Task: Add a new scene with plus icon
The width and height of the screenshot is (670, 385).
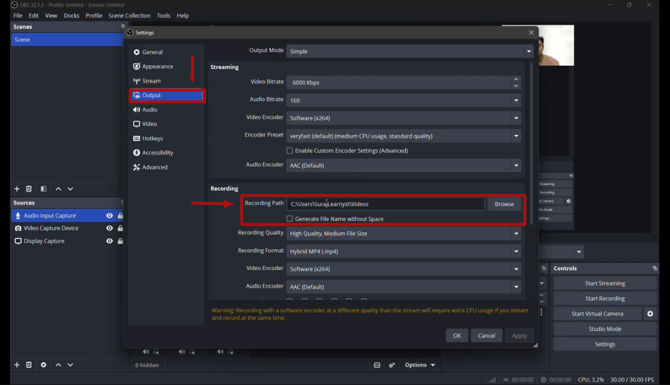Action: pos(17,189)
